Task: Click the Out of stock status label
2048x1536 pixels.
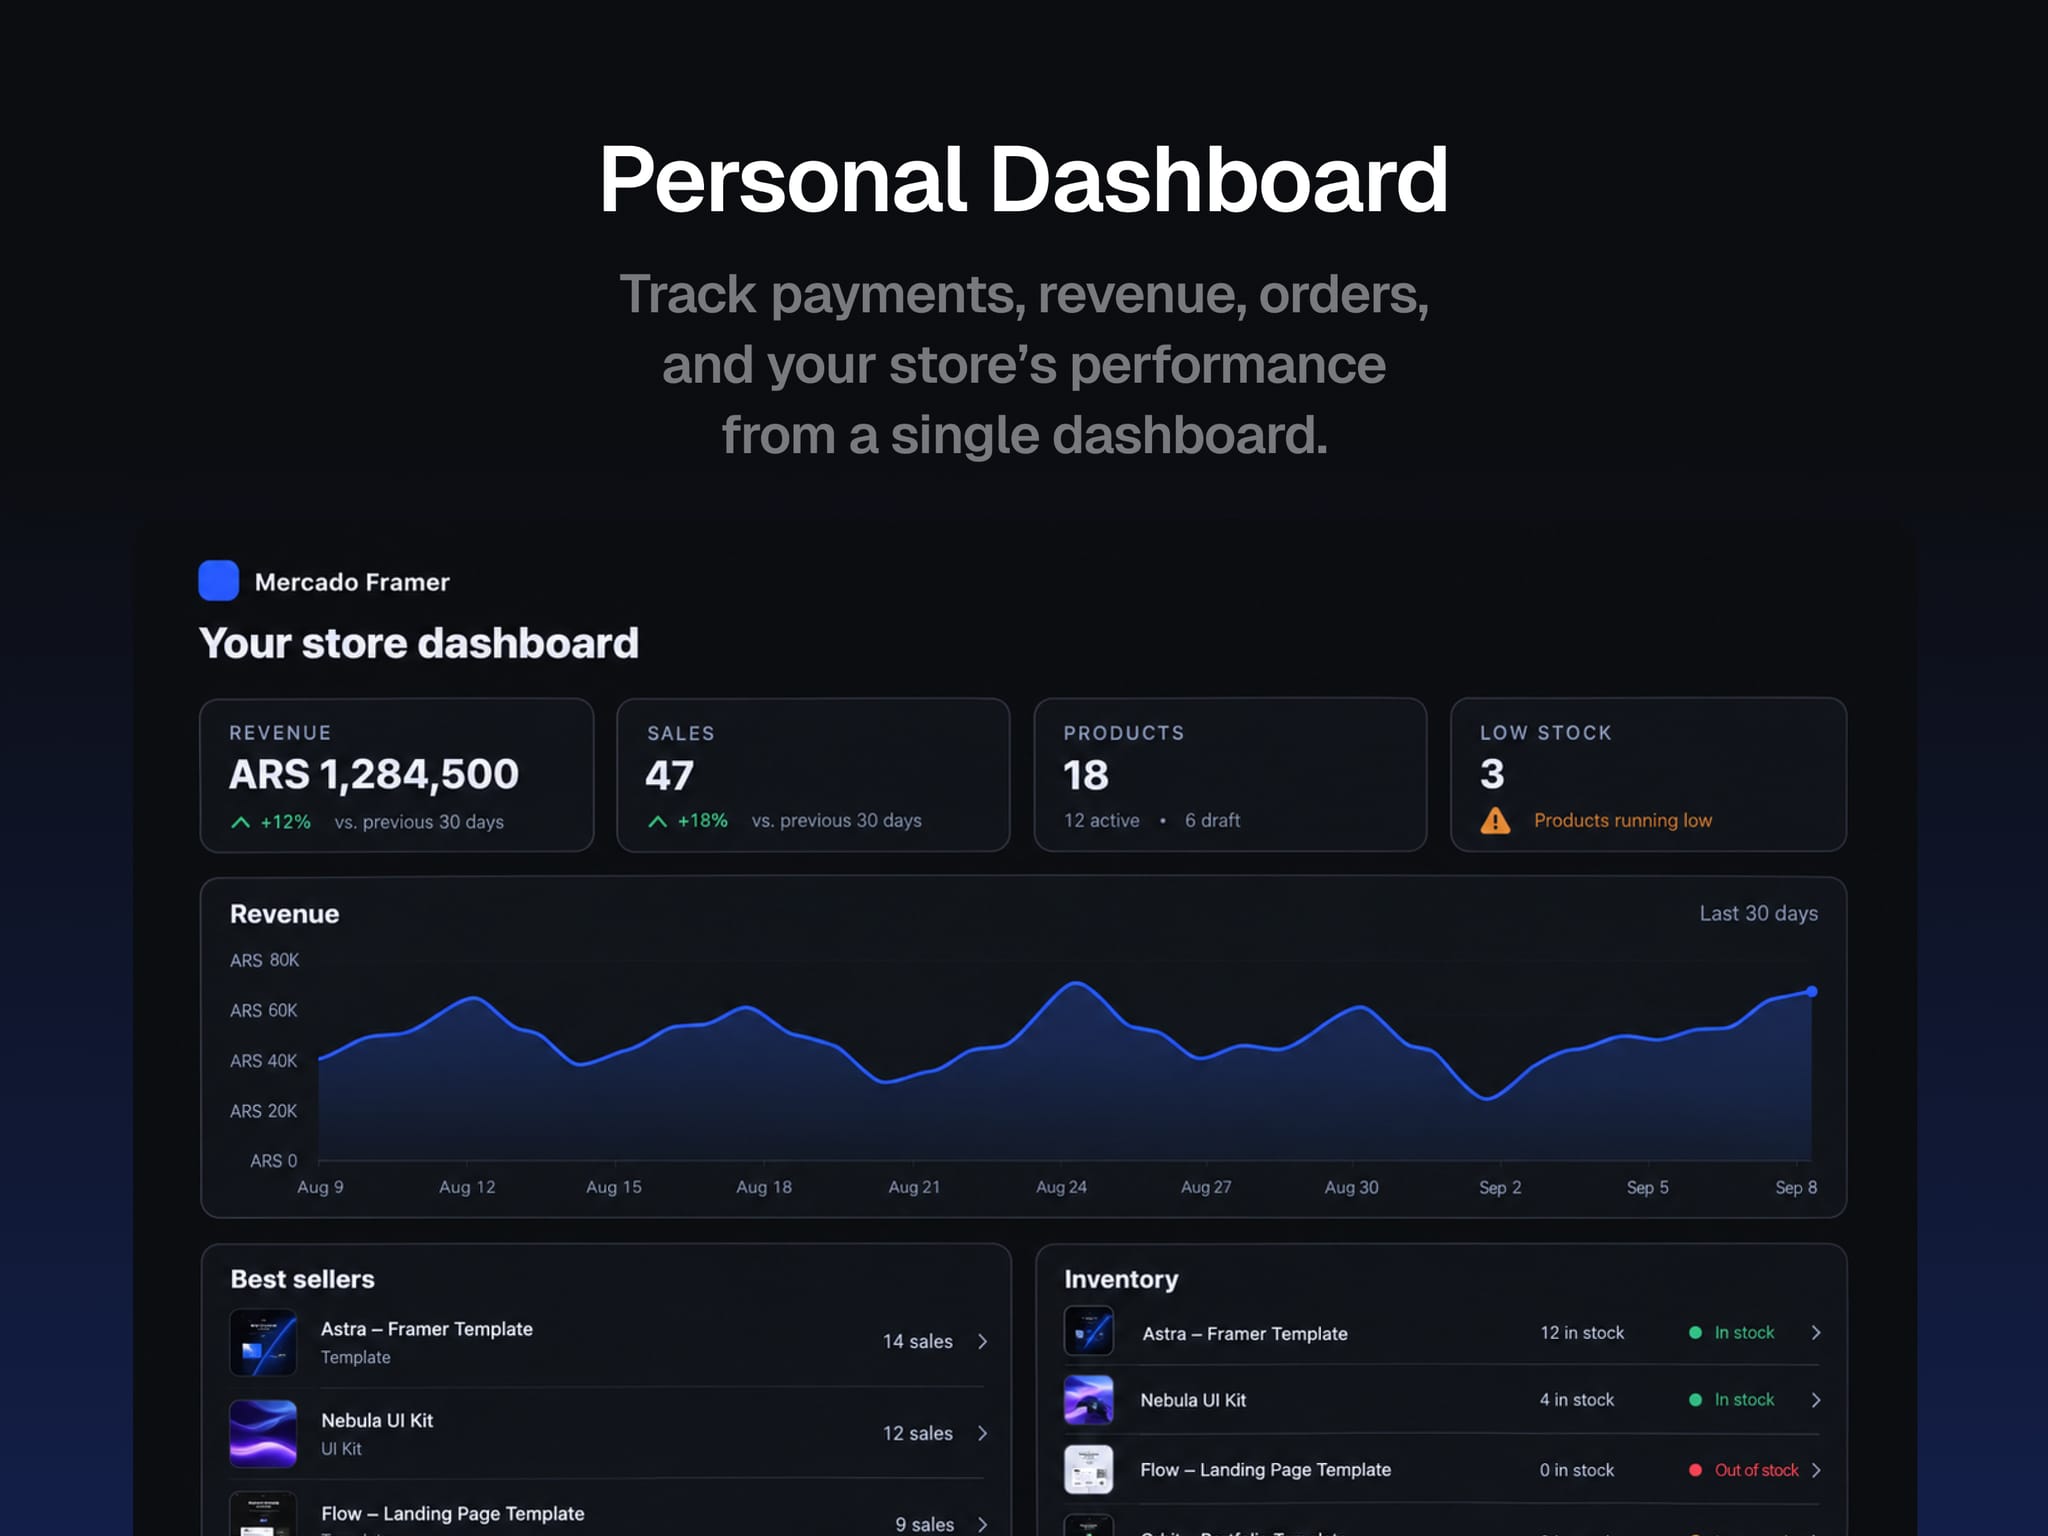Action: pos(1756,1469)
